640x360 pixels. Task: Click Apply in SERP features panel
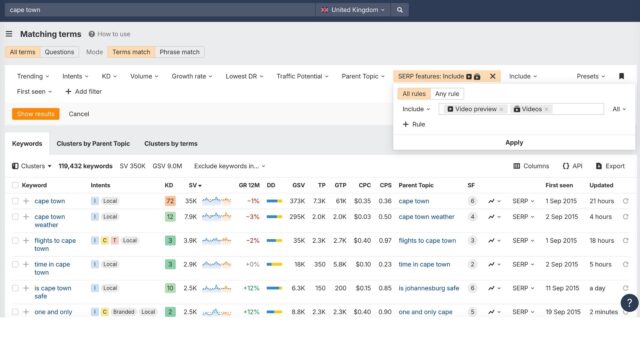pos(514,142)
